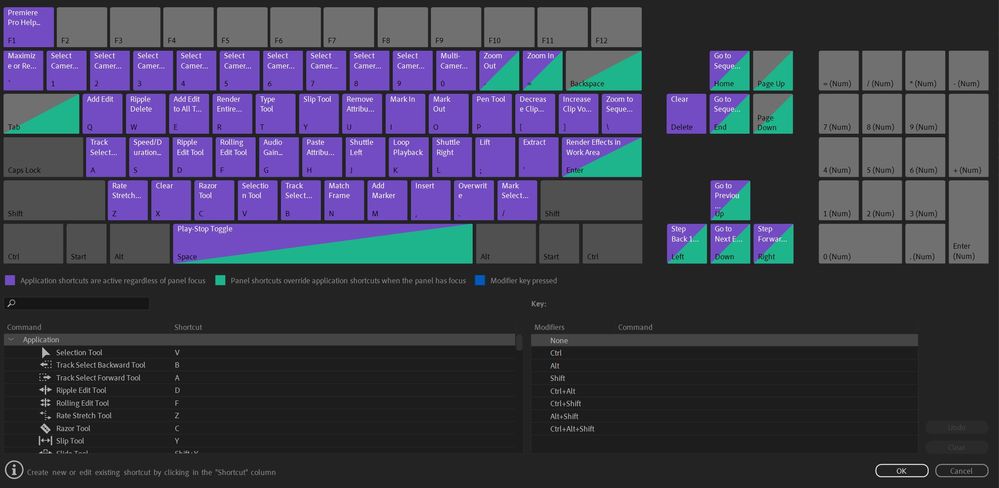Select the Ctrl+Alt modifier row
Screen dimensions: 999x488
pyautogui.click(x=724, y=391)
